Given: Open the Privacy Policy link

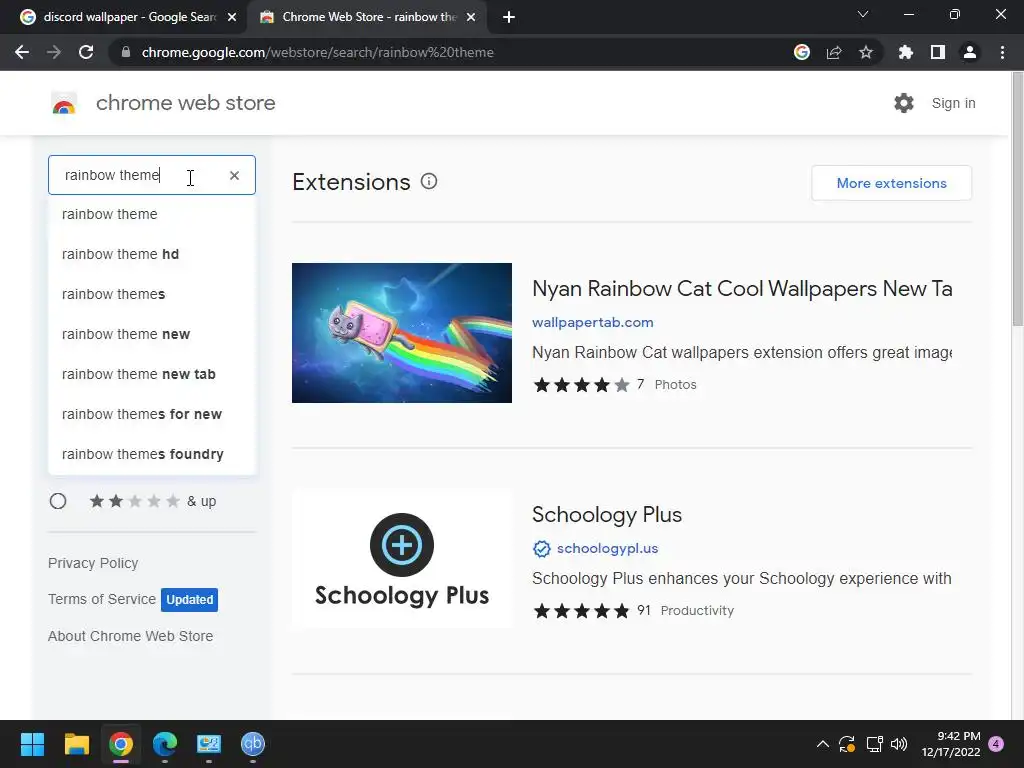Looking at the screenshot, I should [93, 563].
